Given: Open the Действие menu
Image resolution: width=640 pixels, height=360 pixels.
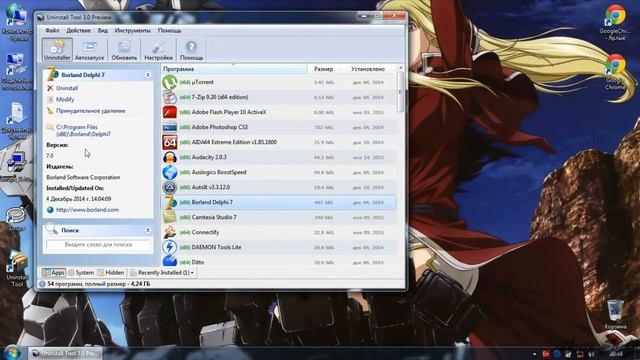Looking at the screenshot, I should [x=78, y=31].
